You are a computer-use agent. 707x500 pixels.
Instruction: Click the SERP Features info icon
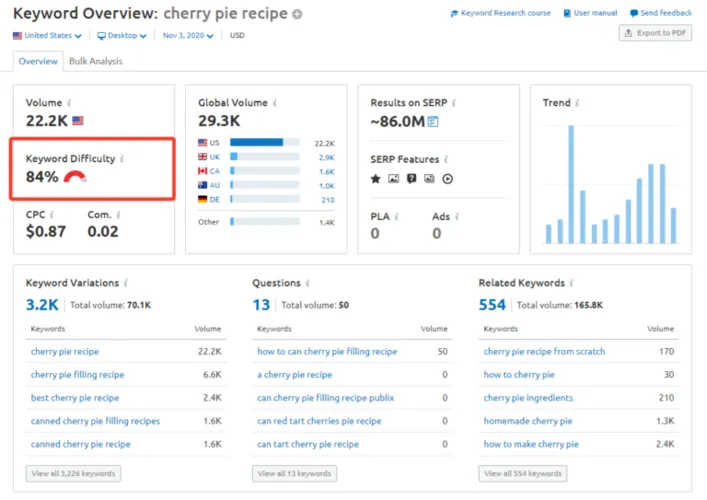pyautogui.click(x=446, y=159)
